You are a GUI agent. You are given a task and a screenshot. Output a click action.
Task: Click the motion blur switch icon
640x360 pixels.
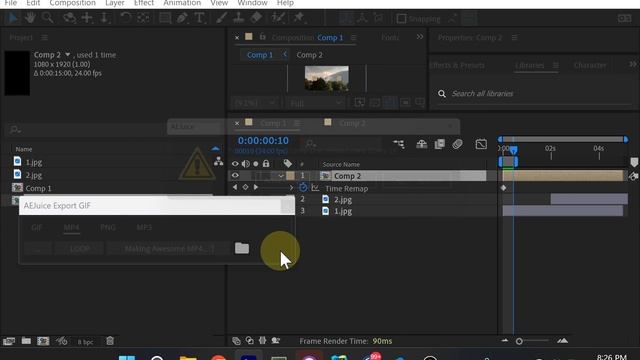[x=458, y=144]
